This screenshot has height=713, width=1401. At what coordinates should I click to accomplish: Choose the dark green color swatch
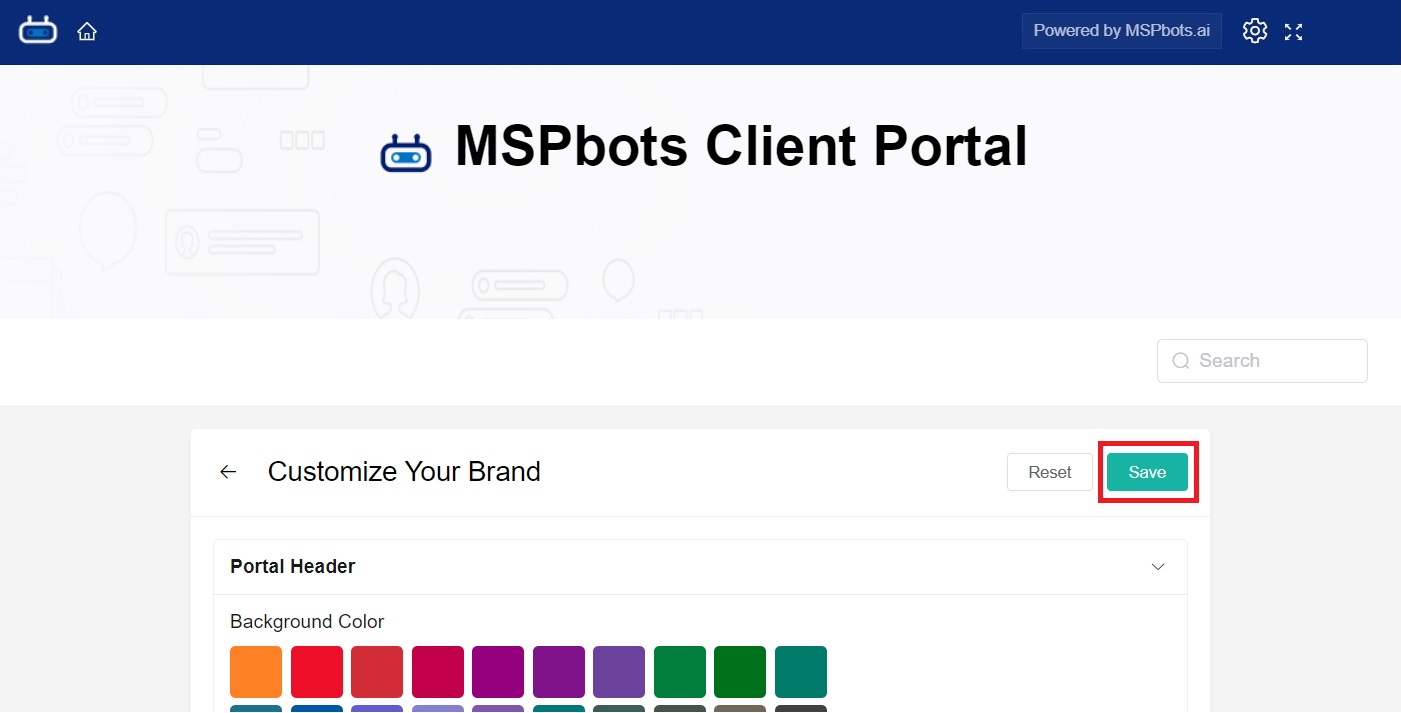pyautogui.click(x=740, y=671)
